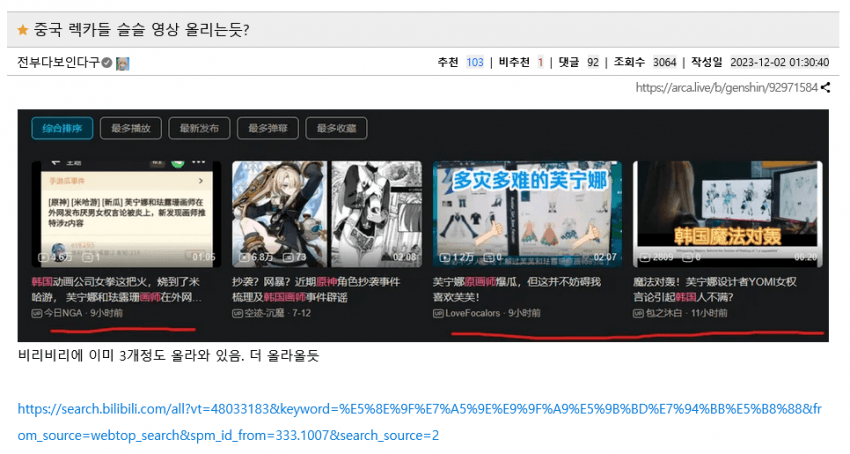The image size is (850, 454).
Task: Click the play count icon showing 1.2万
Action: point(442,257)
